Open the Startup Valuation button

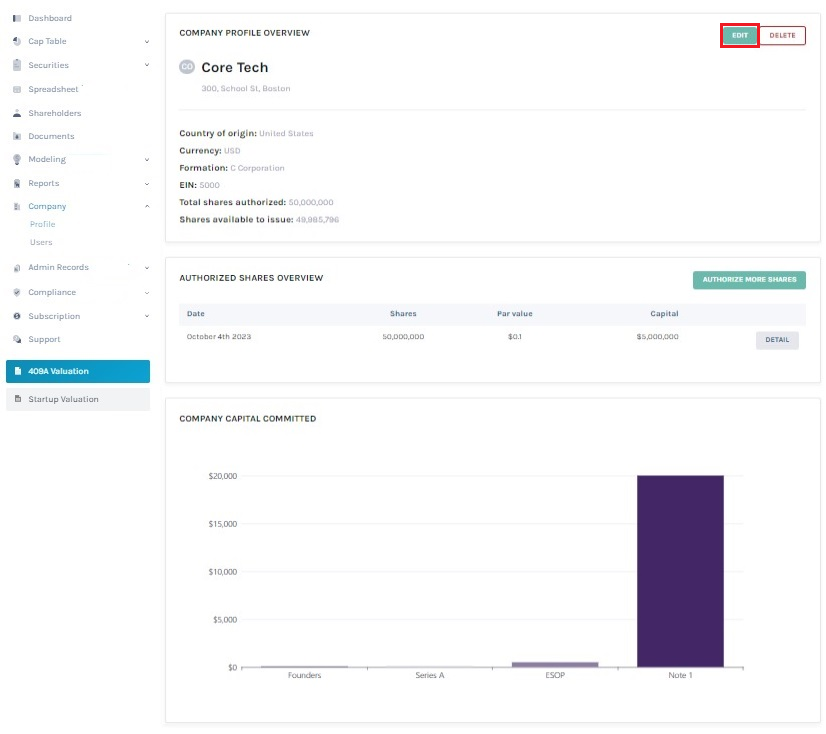(x=78, y=399)
